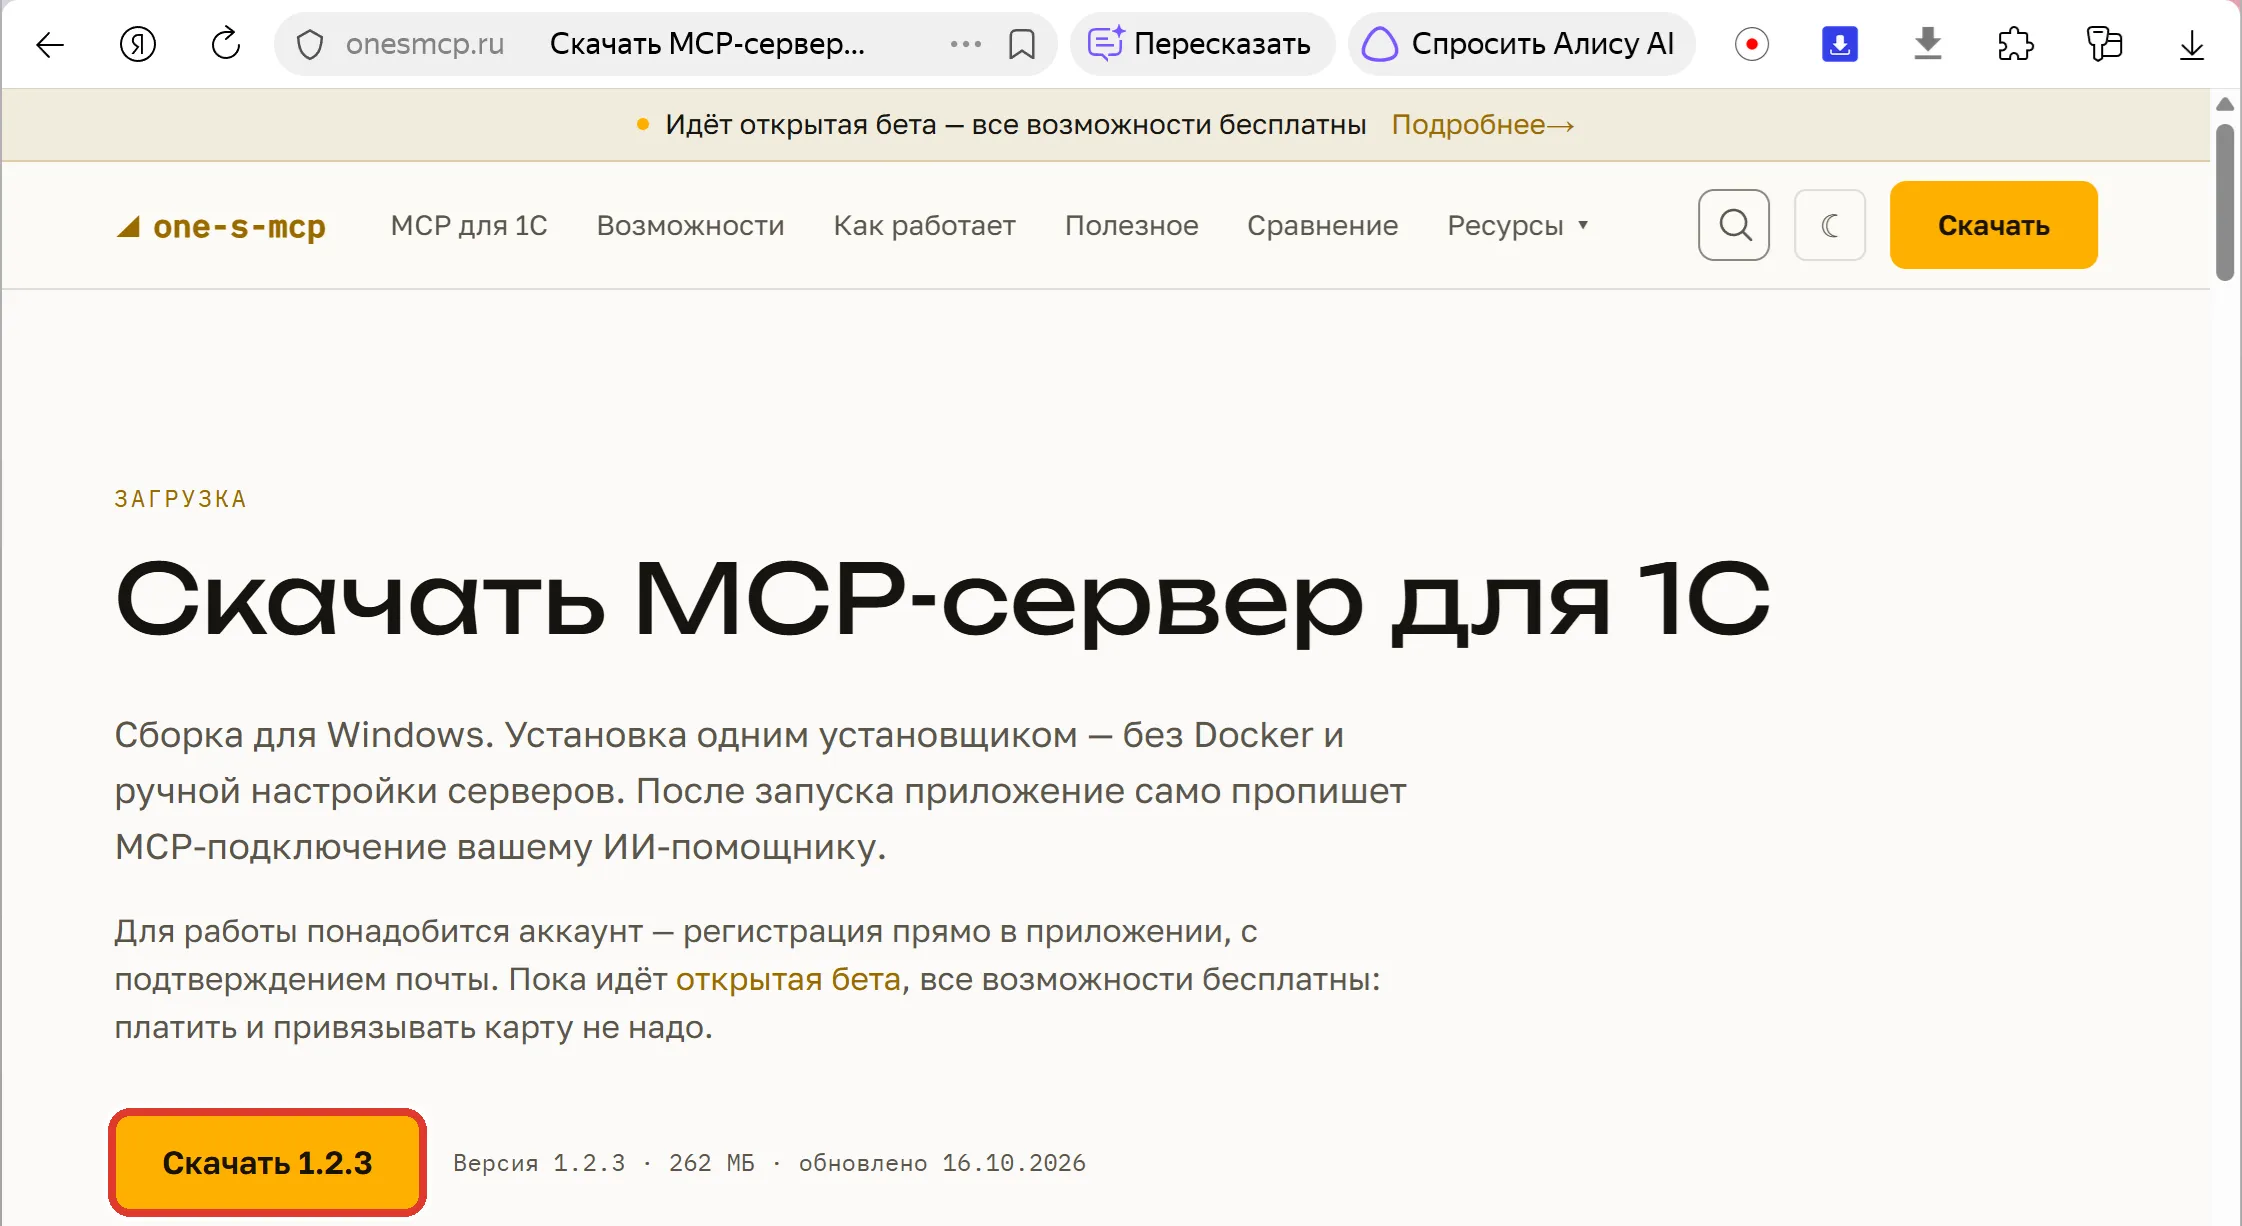Follow the Подробнее link in beta banner
Image resolution: width=2242 pixels, height=1226 pixels.
pyautogui.click(x=1483, y=125)
